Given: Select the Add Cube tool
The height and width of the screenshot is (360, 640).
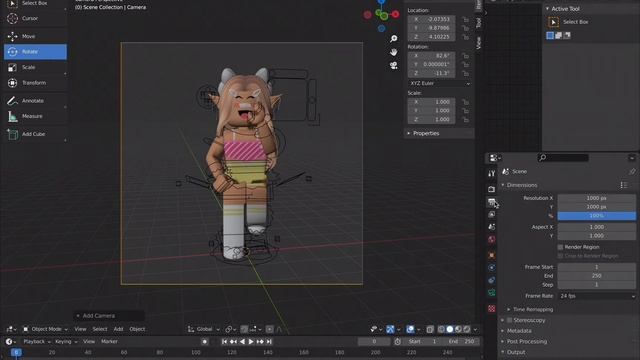Looking at the screenshot, I should [x=35, y=134].
